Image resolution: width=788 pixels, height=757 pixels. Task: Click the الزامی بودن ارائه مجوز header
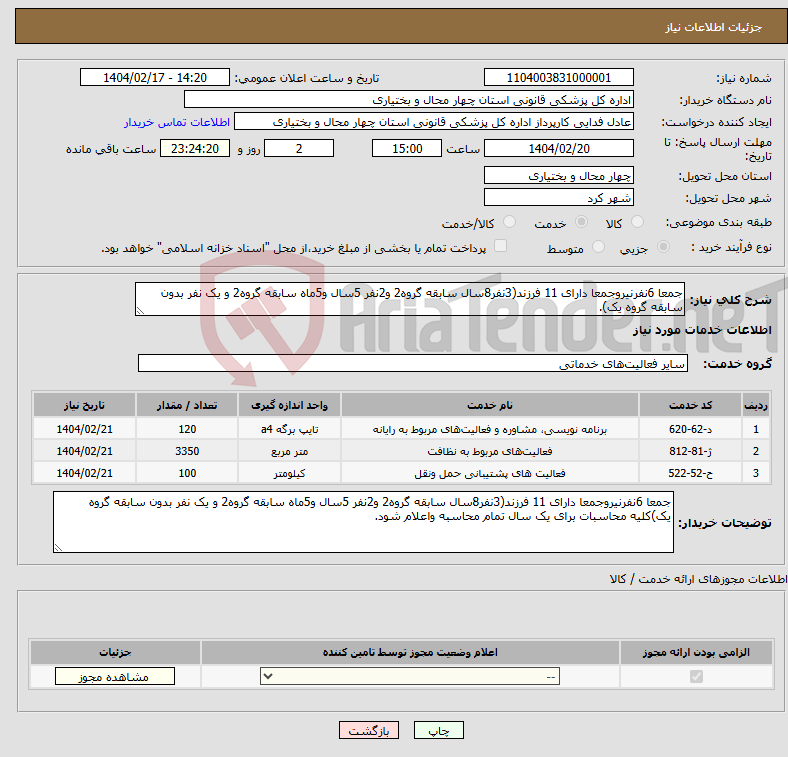(696, 652)
